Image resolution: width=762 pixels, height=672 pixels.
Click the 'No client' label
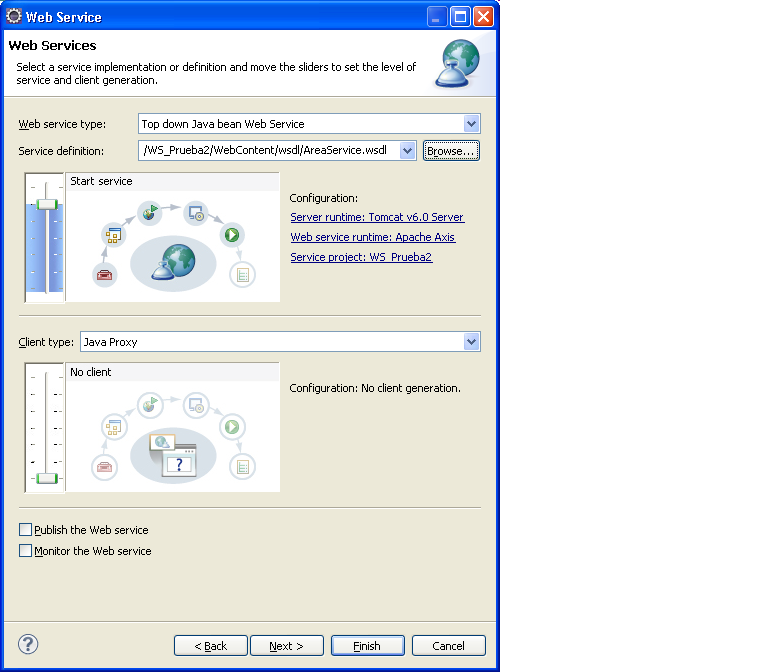[x=90, y=372]
